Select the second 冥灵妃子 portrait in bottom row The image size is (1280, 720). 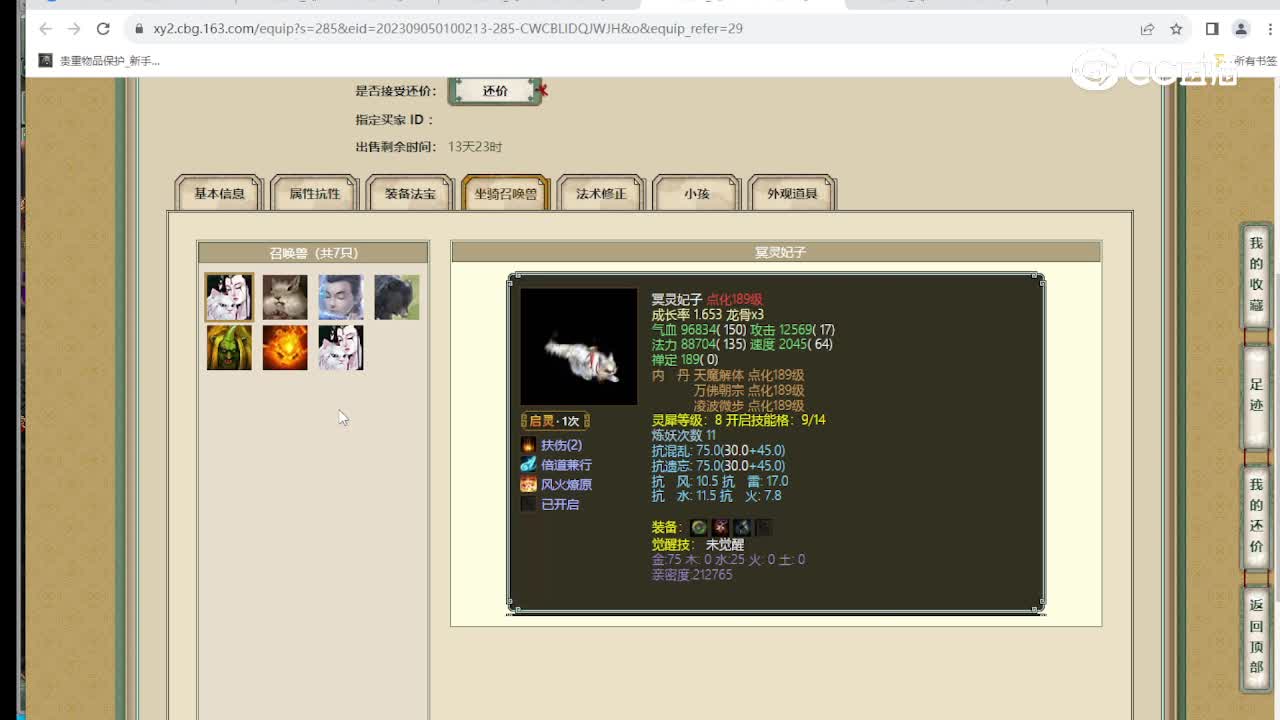341,347
